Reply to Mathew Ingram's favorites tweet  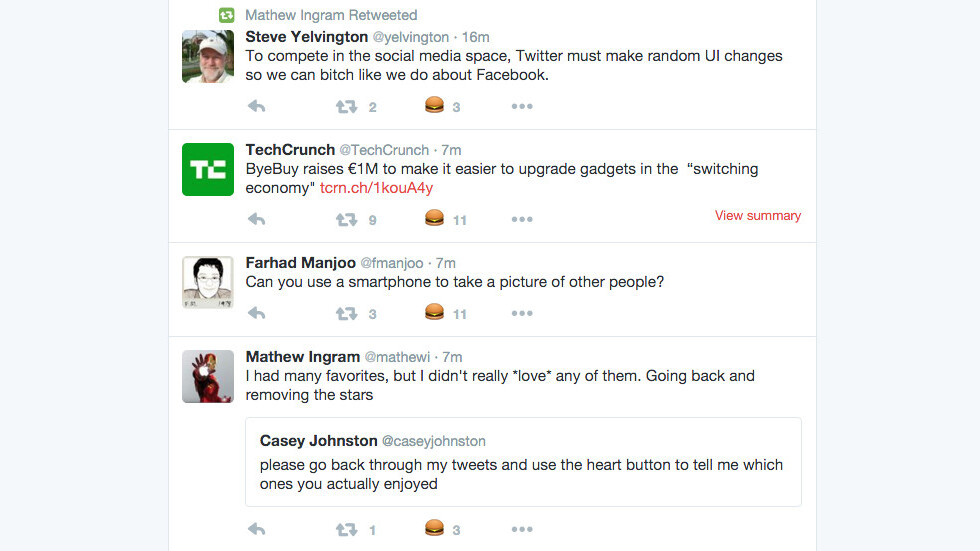(x=256, y=529)
